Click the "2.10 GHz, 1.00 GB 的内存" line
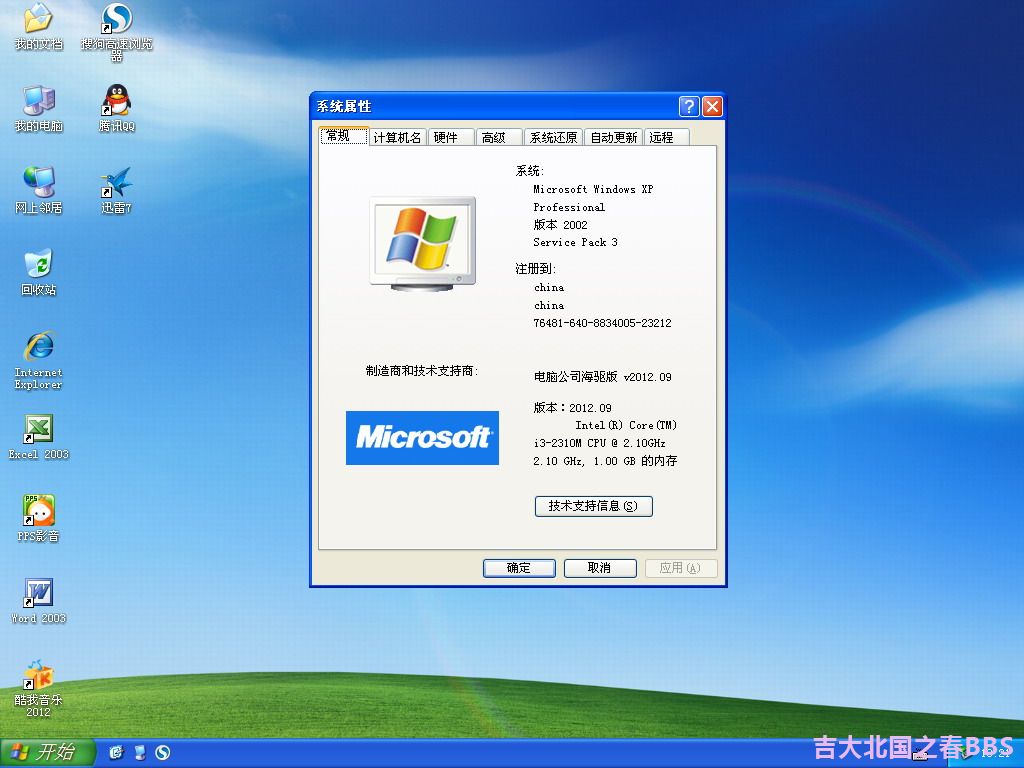The width and height of the screenshot is (1024, 768). tap(605, 461)
